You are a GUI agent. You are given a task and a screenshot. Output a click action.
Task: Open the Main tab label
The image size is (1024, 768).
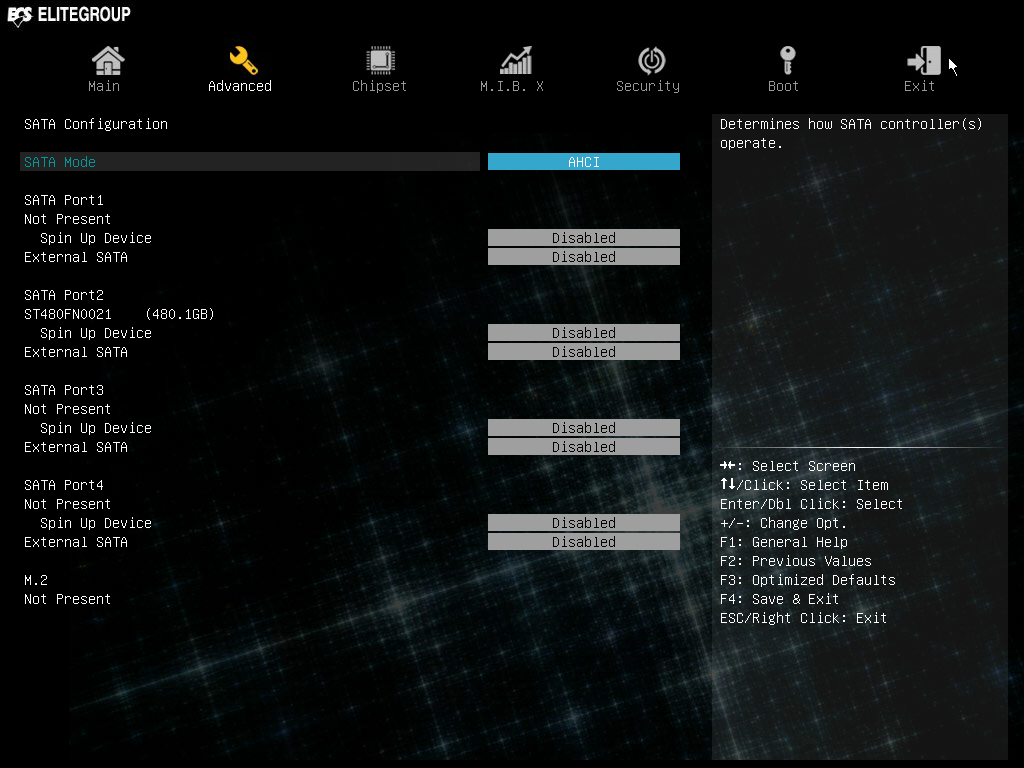104,86
